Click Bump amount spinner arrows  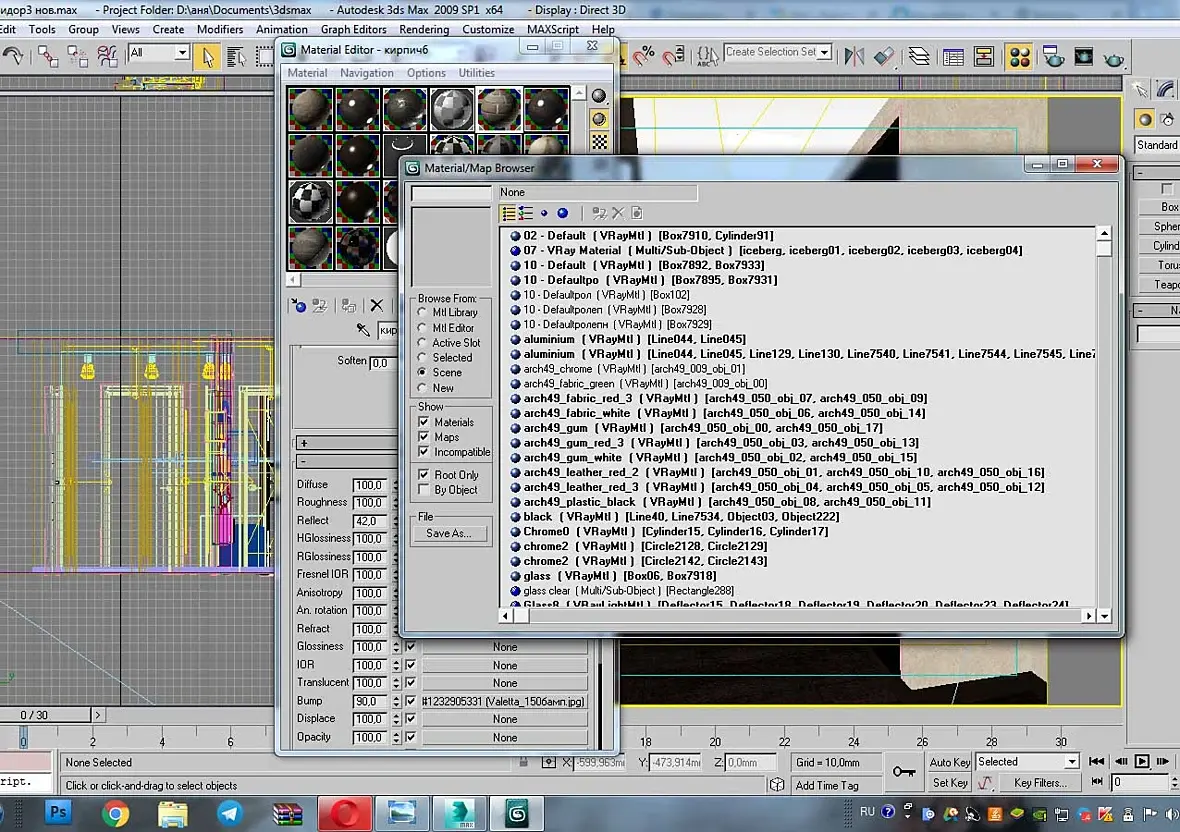click(396, 701)
